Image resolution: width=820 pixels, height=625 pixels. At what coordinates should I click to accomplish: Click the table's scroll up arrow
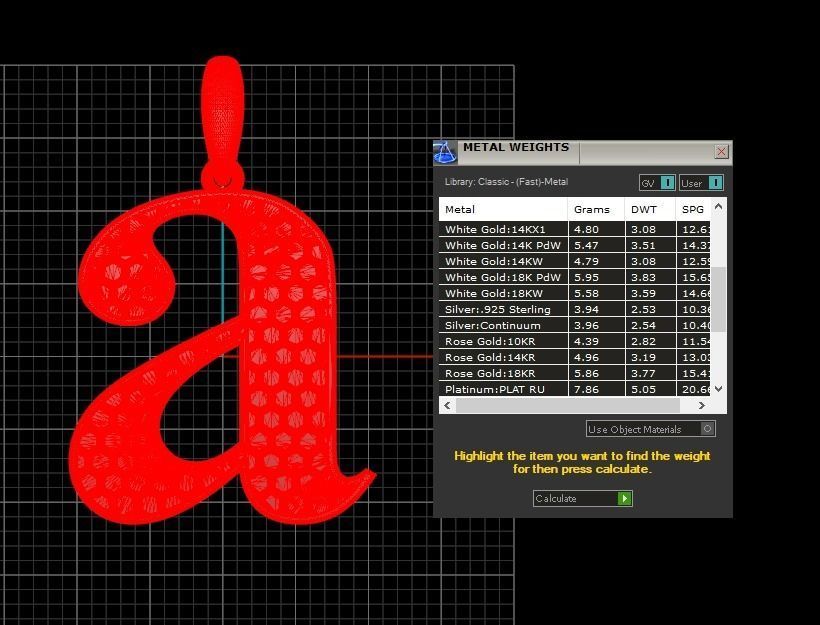pos(719,207)
